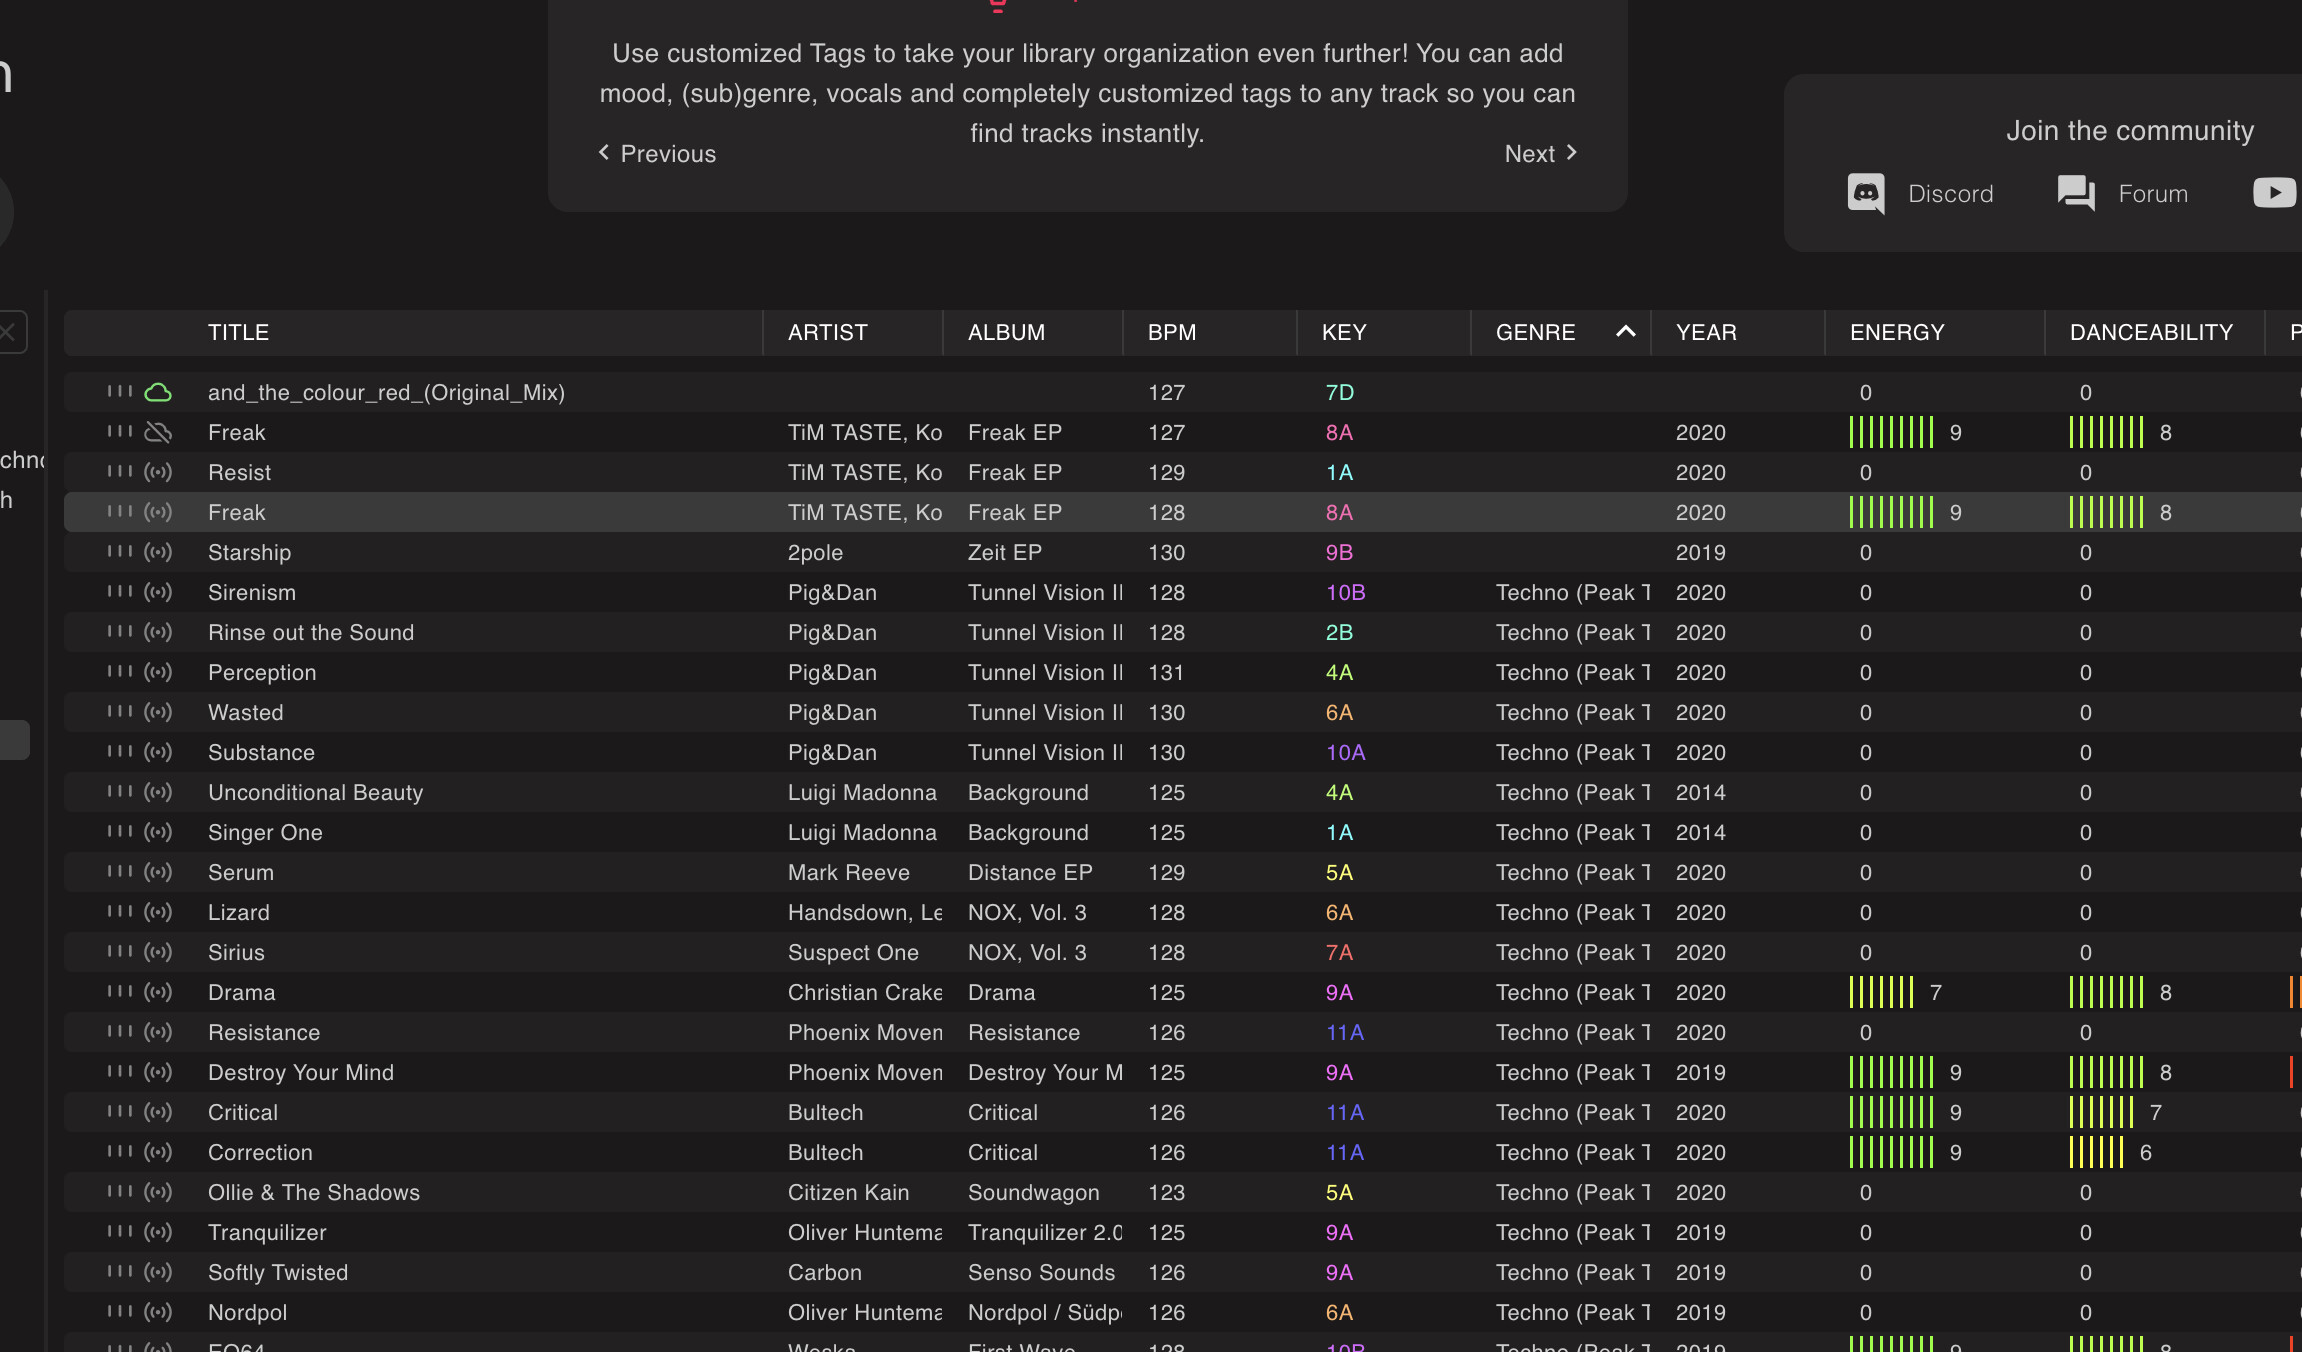Click the danceability bar of Correction track

(x=2096, y=1152)
